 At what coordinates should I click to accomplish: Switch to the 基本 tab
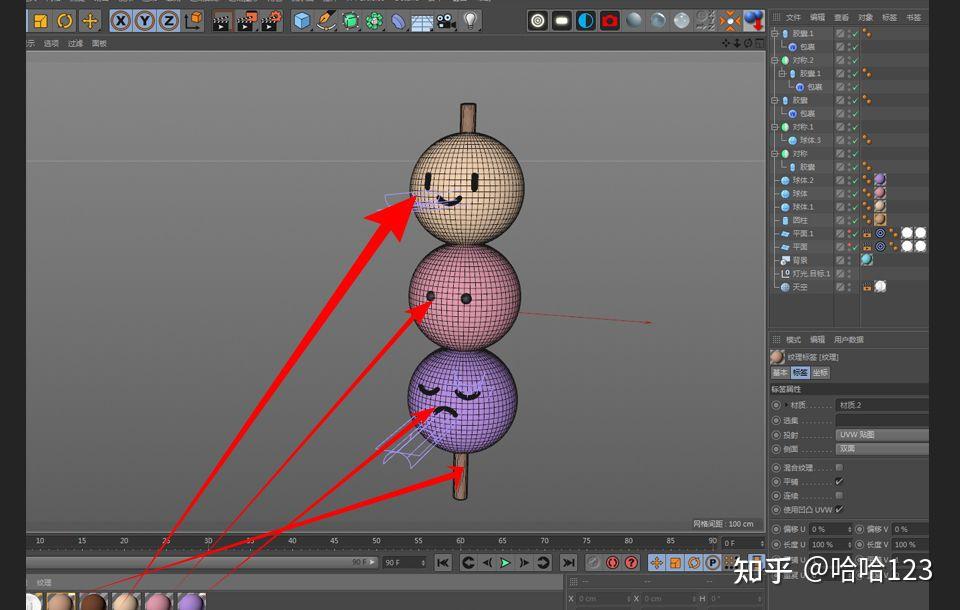pyautogui.click(x=779, y=372)
